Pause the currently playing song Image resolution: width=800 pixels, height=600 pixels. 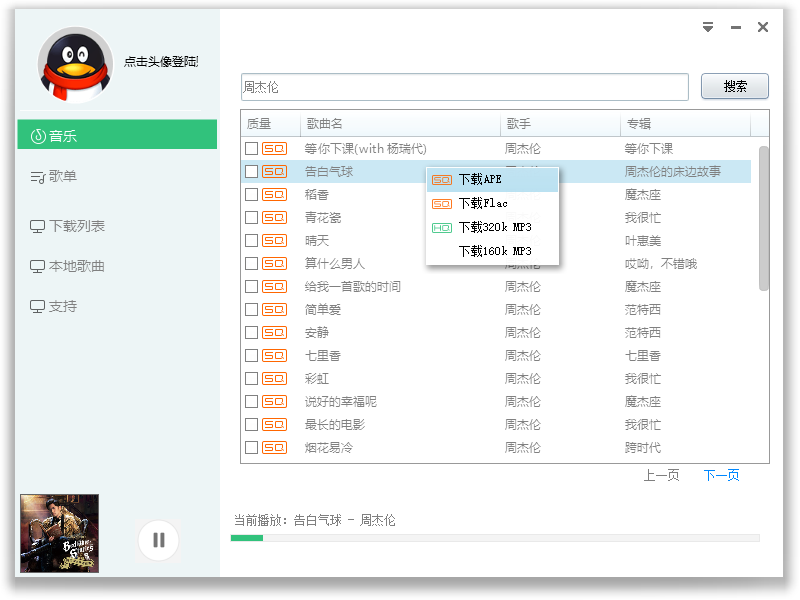159,540
